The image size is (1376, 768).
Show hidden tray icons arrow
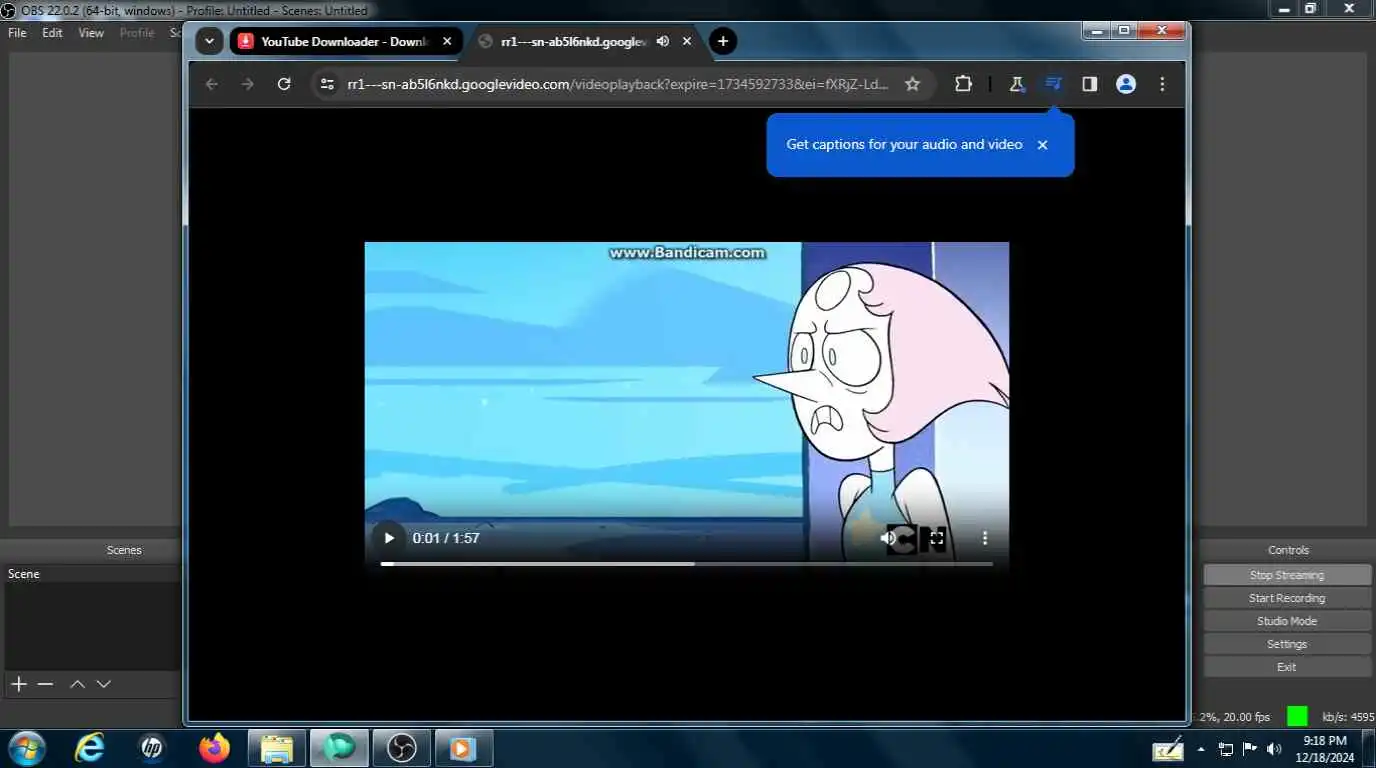tap(1201, 748)
